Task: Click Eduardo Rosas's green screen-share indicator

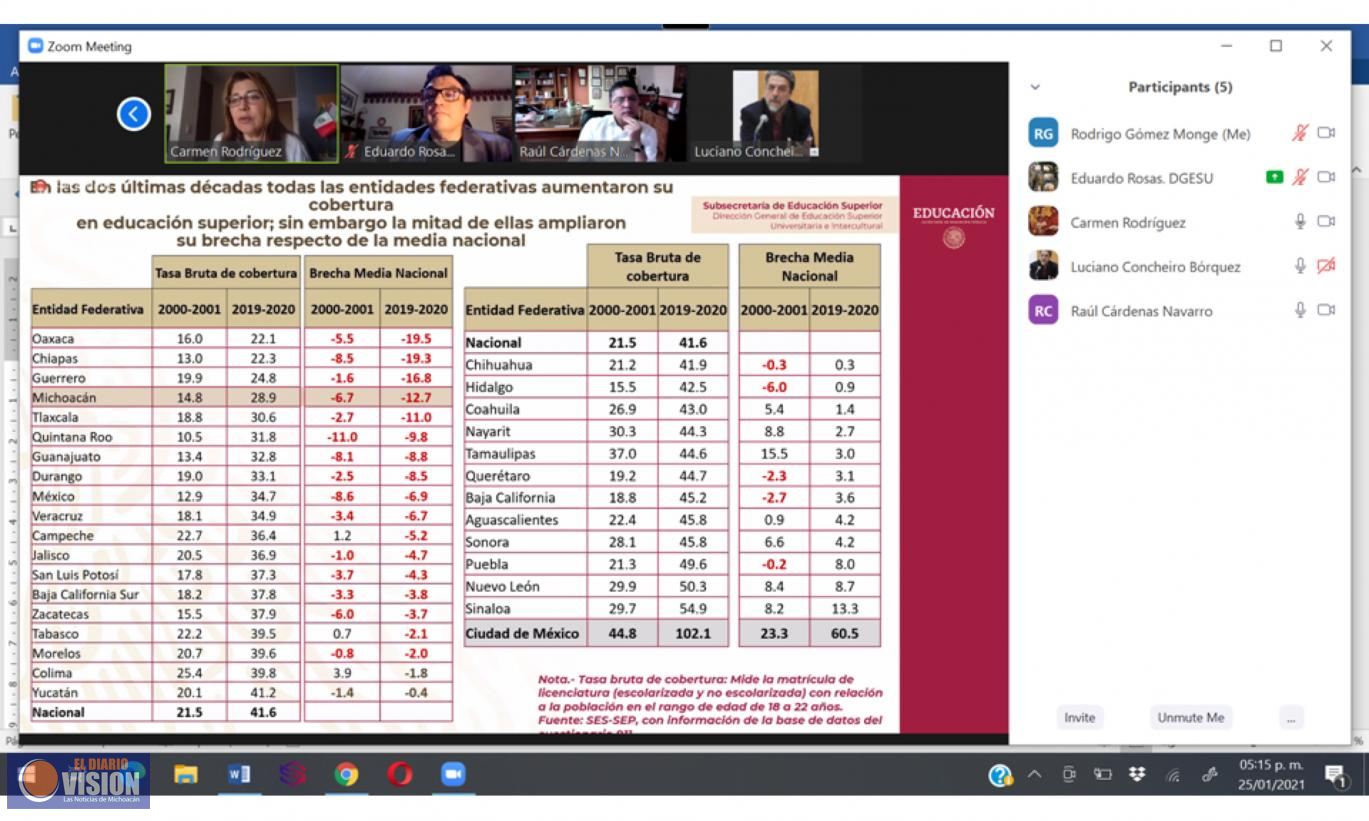Action: point(1274,178)
